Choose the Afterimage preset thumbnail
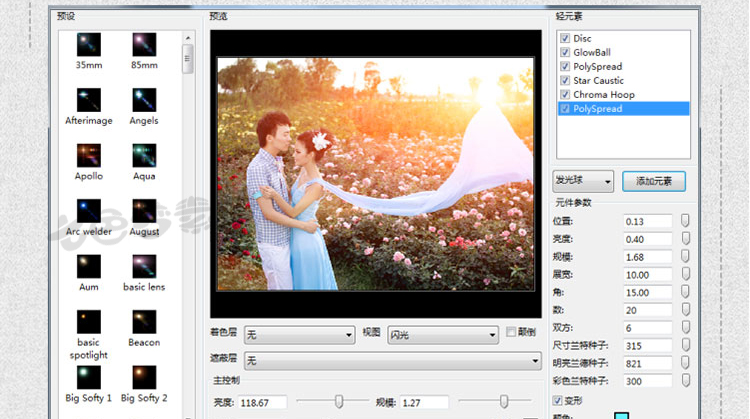The image size is (750, 419). tap(89, 100)
